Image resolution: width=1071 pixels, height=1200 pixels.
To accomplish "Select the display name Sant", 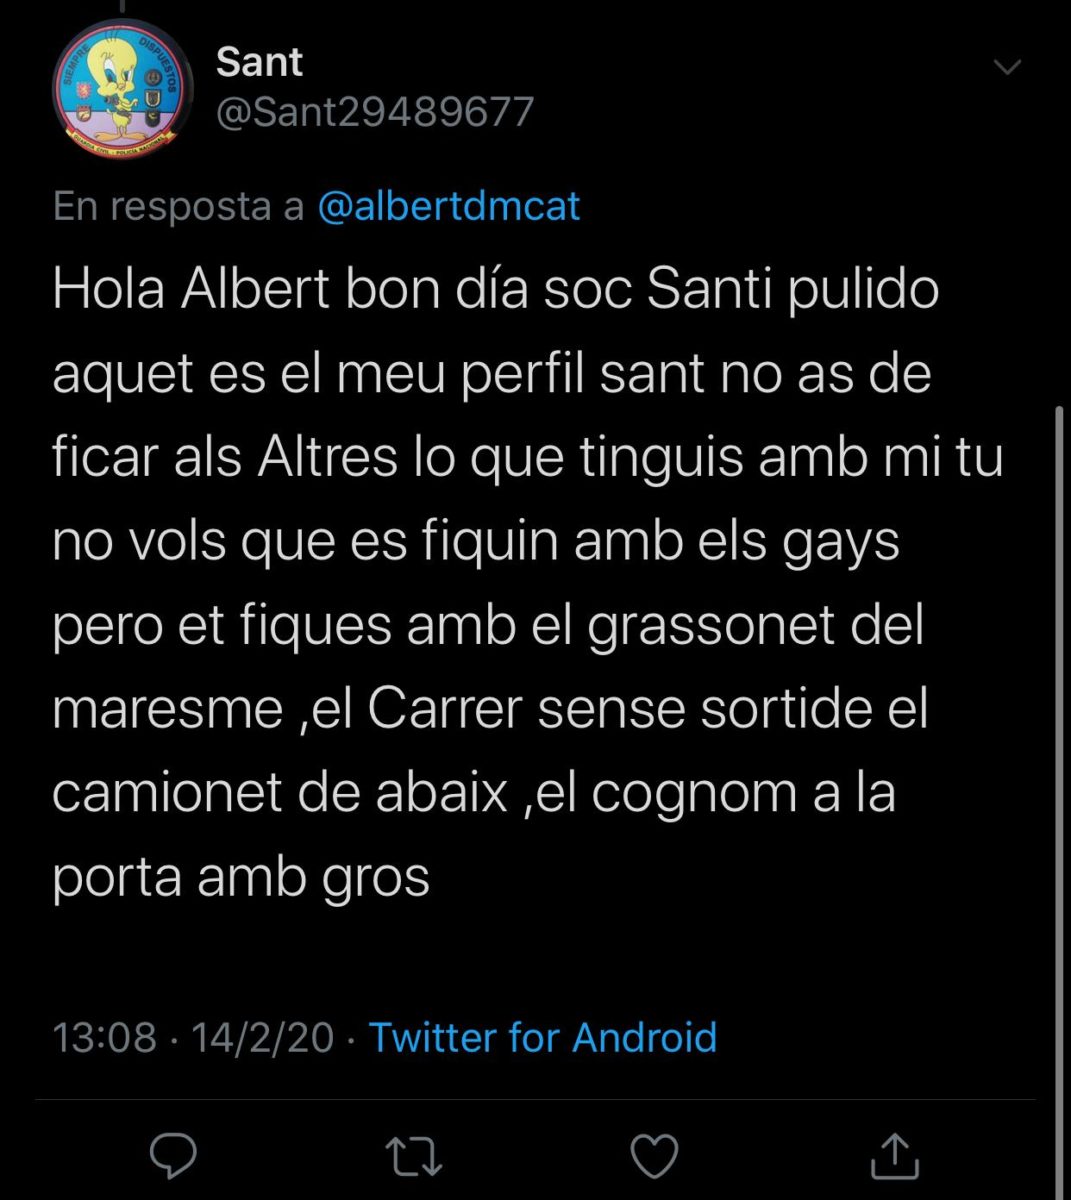I will [259, 62].
